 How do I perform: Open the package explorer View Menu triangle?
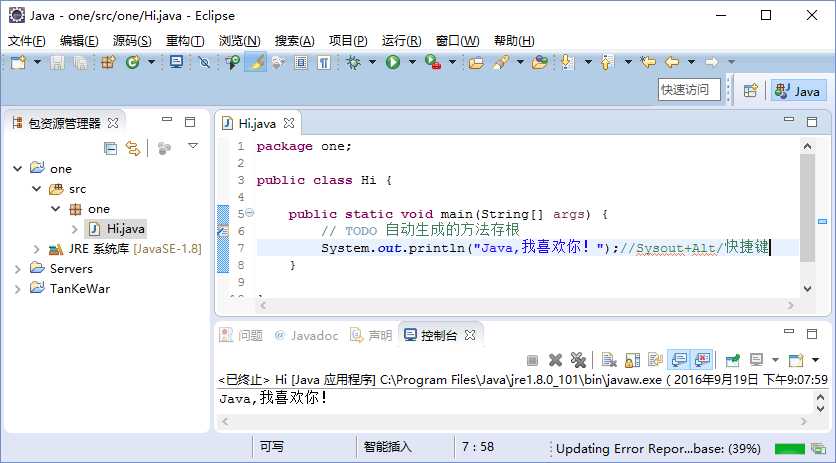[193, 146]
